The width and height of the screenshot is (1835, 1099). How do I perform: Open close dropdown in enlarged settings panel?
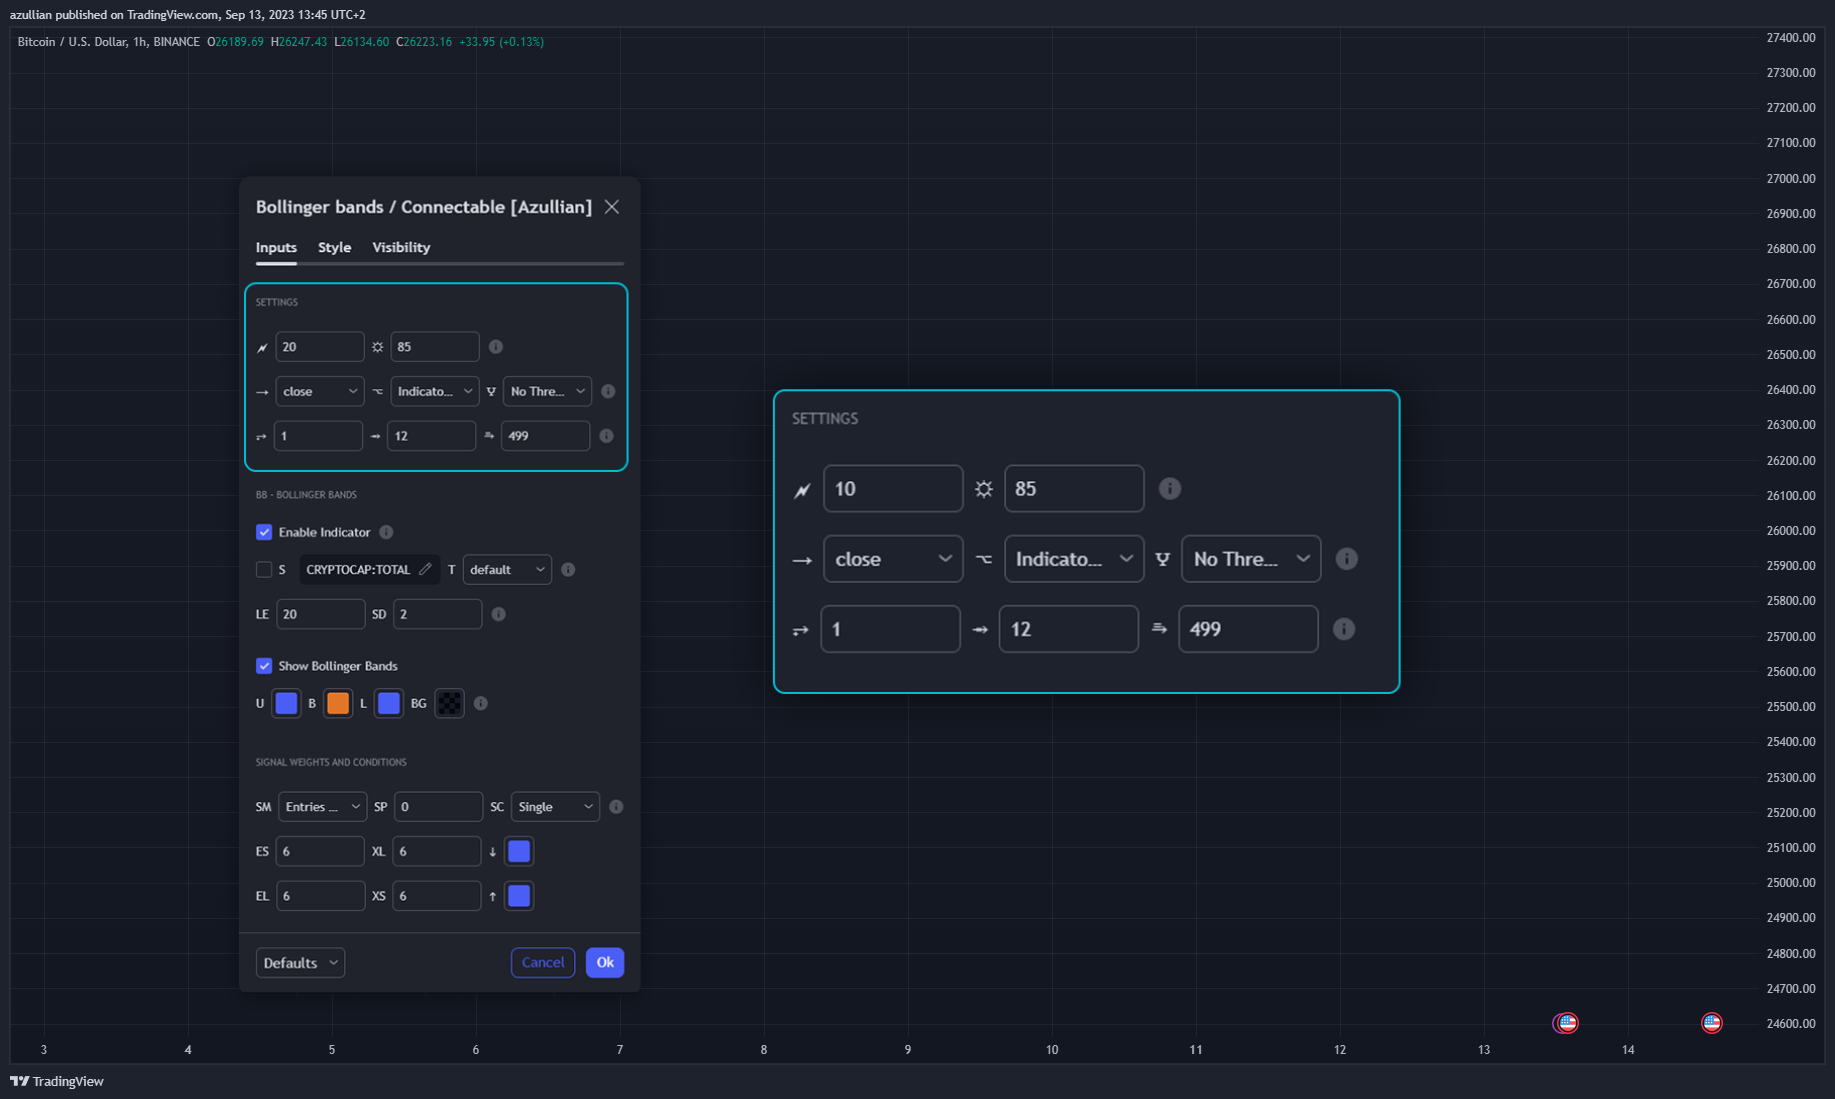[893, 558]
